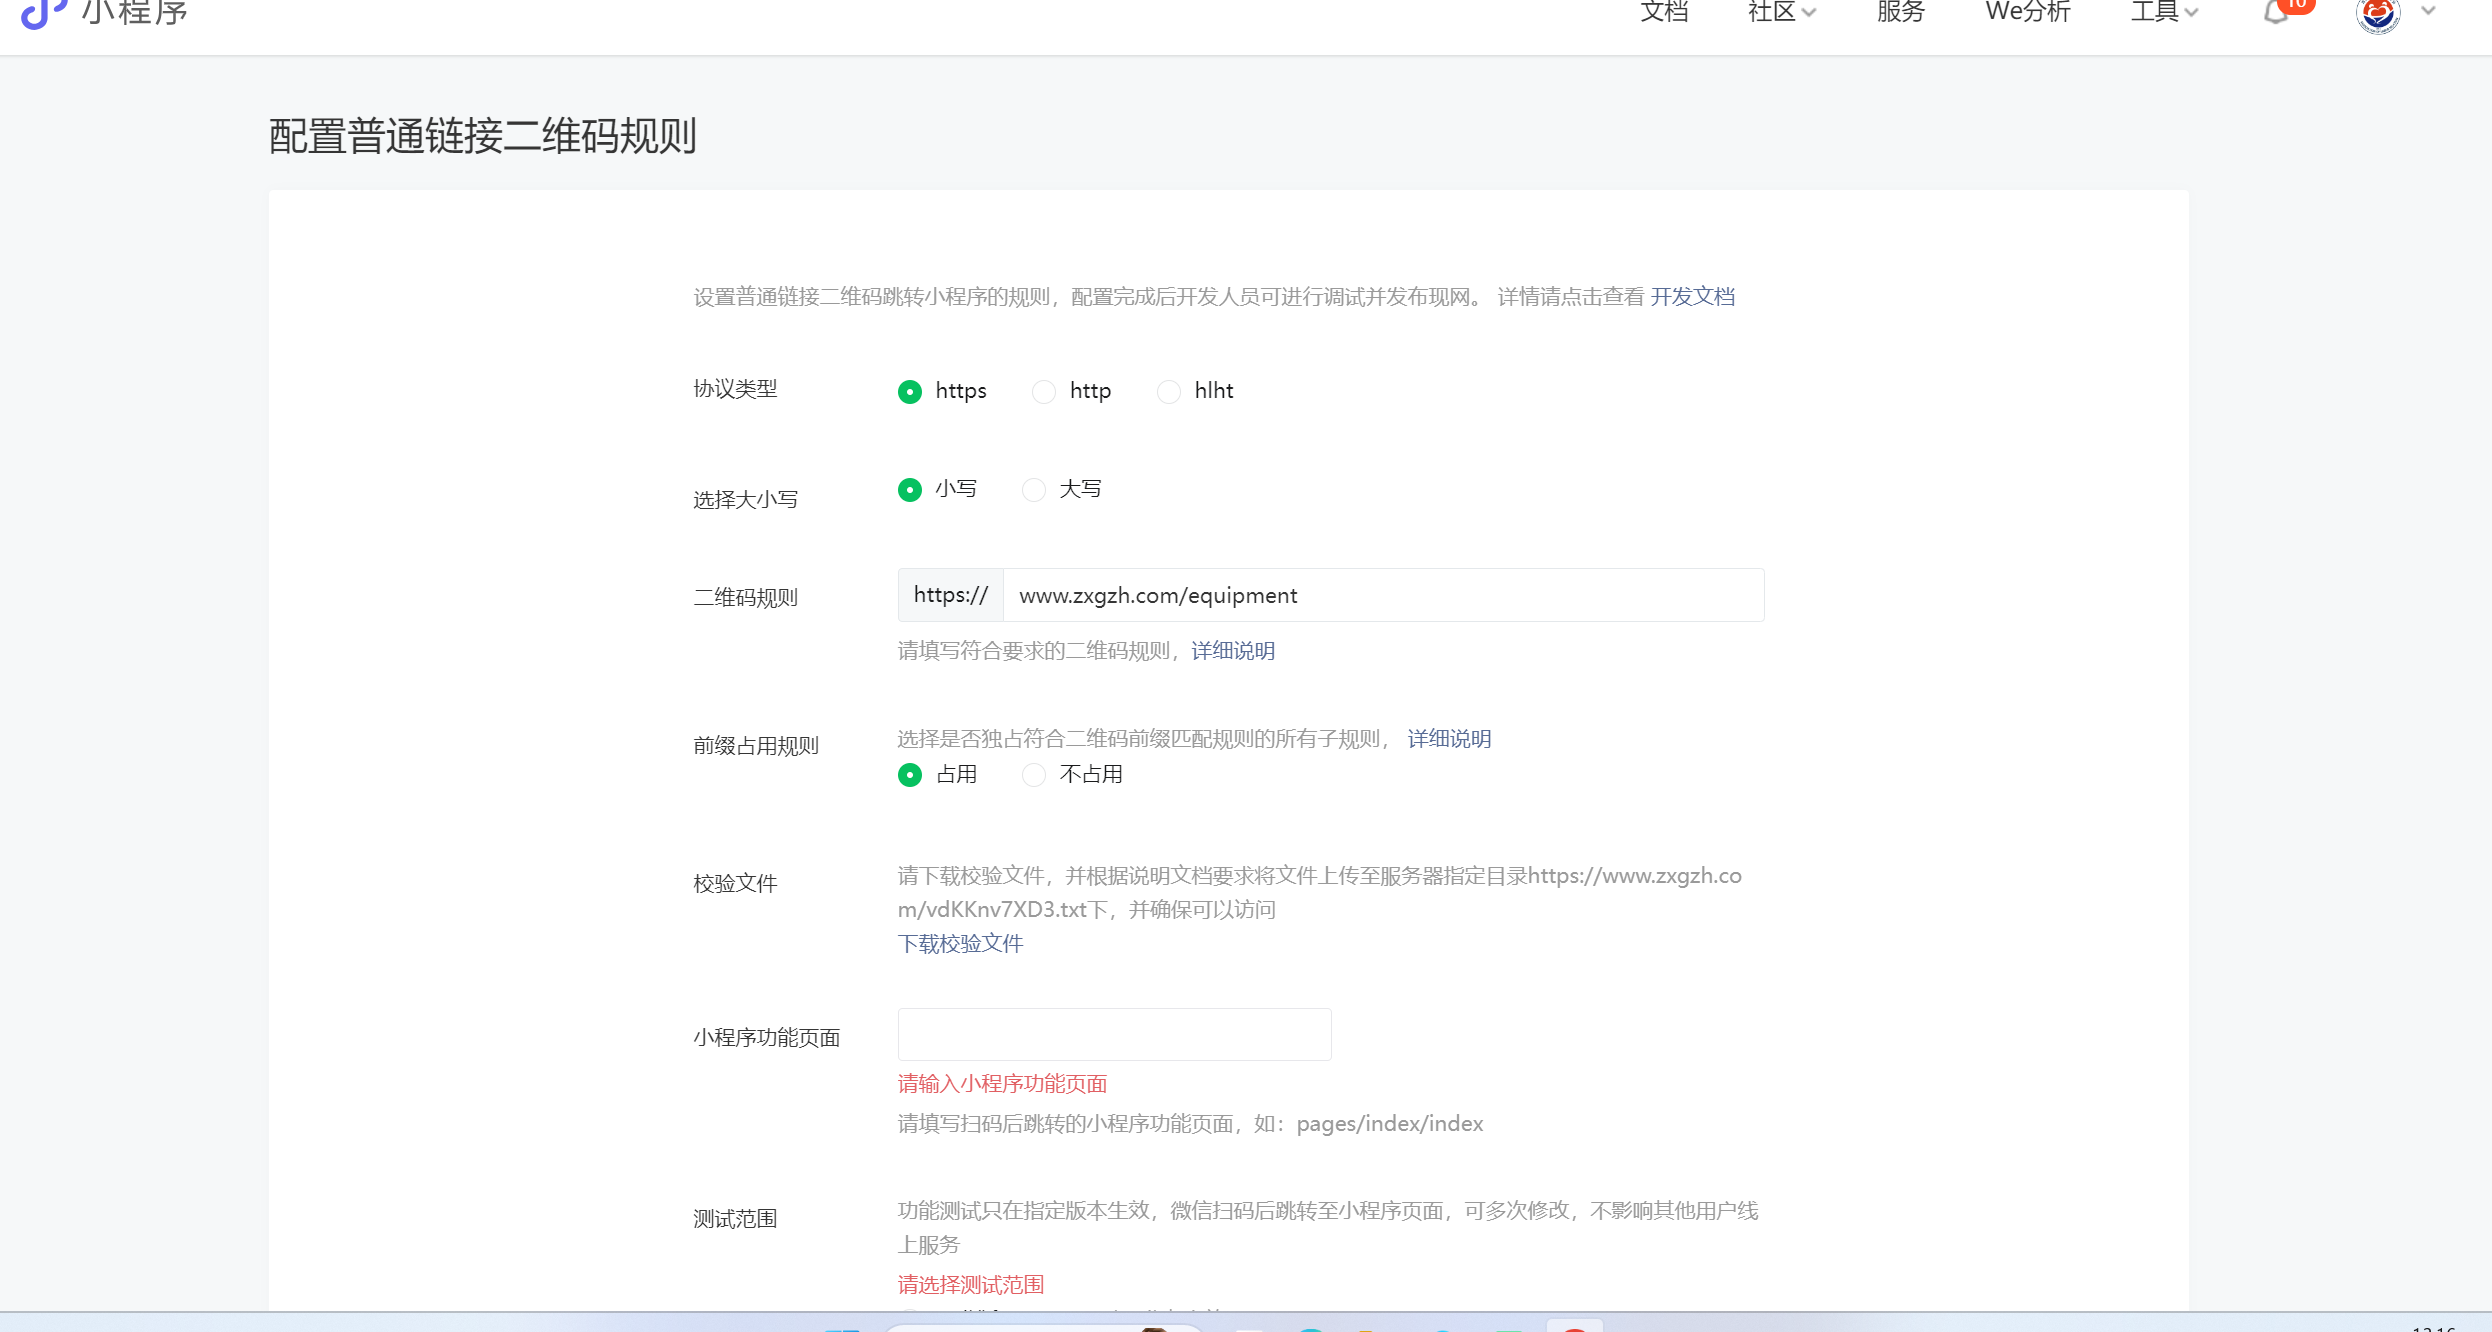
Task: Click the user avatar icon
Action: point(2377,14)
